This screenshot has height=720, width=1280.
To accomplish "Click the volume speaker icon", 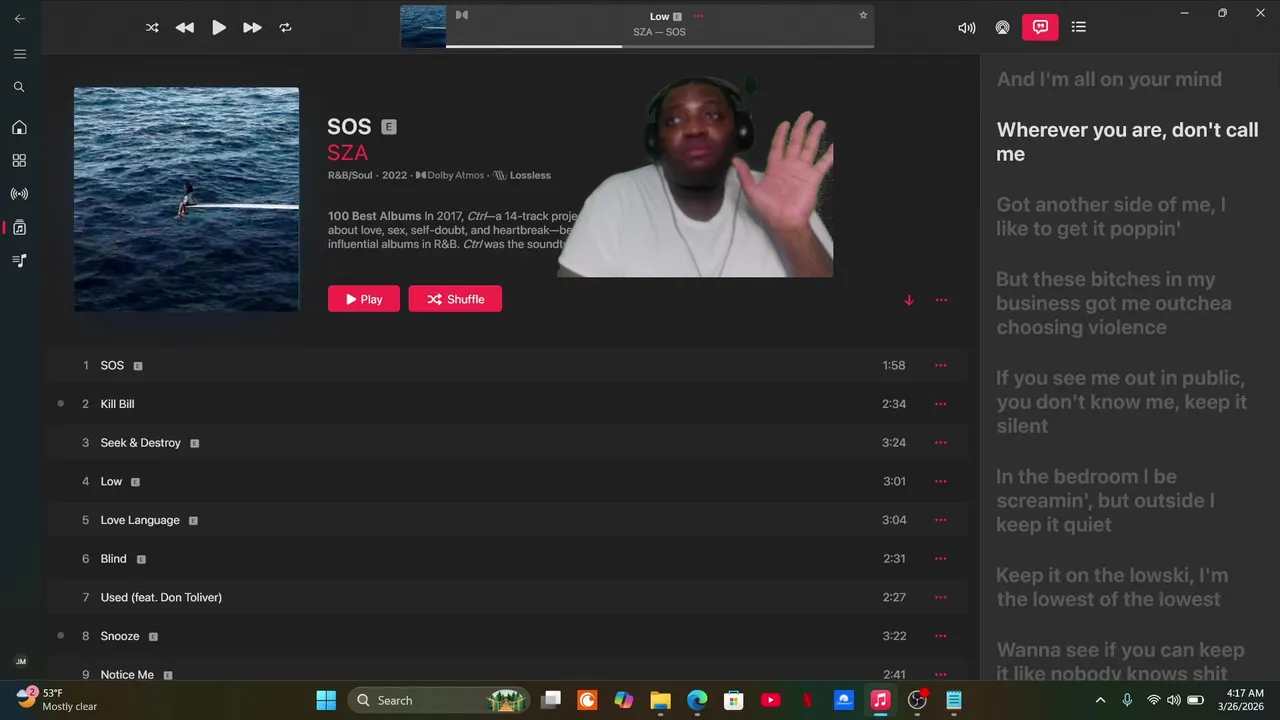I will coord(966,28).
